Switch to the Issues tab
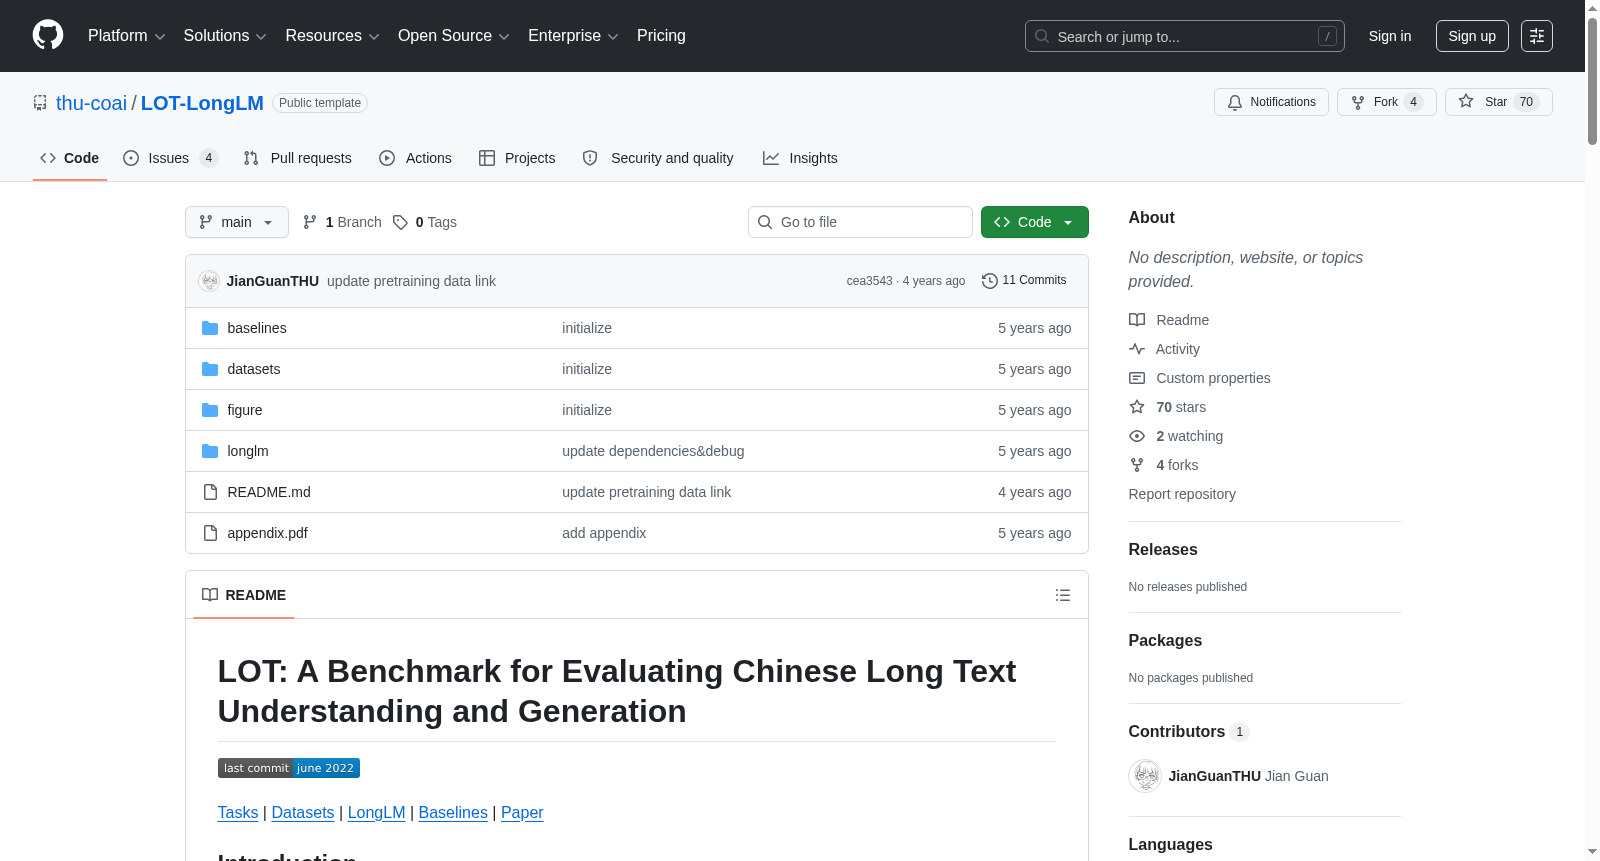 (170, 158)
